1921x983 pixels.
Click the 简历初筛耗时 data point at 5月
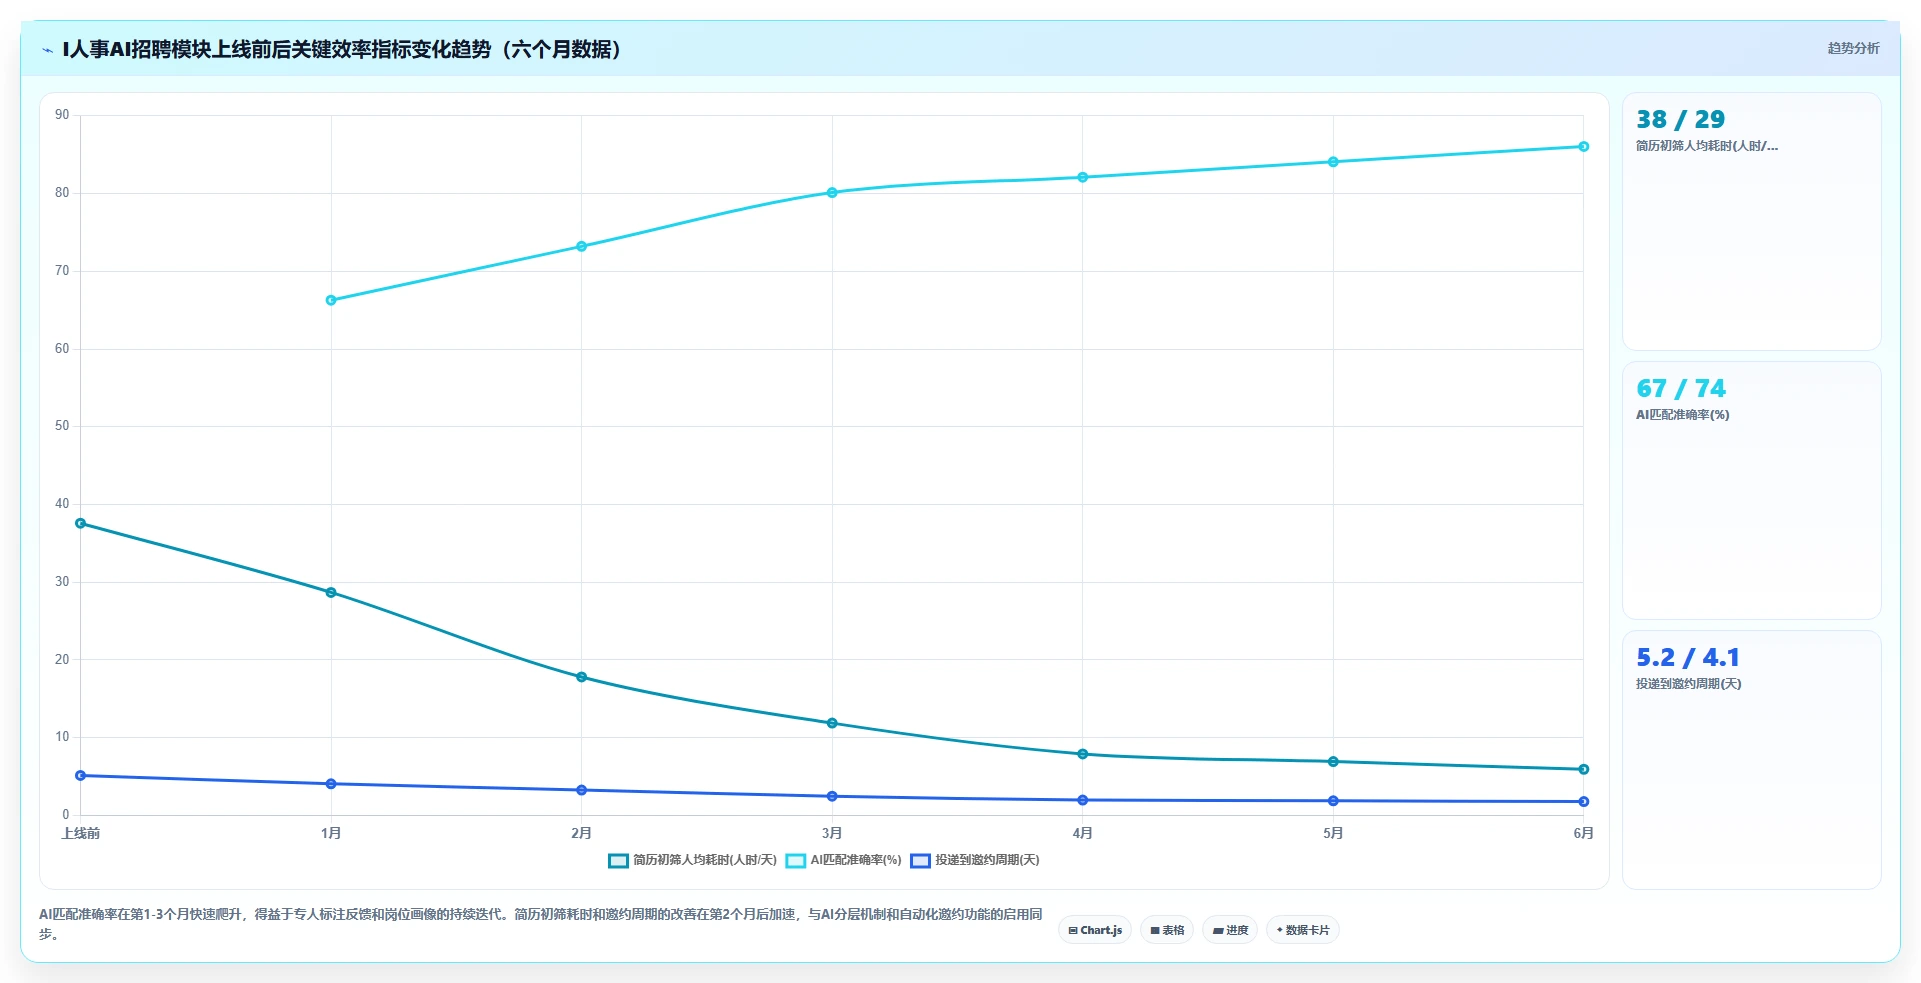[x=1333, y=762]
